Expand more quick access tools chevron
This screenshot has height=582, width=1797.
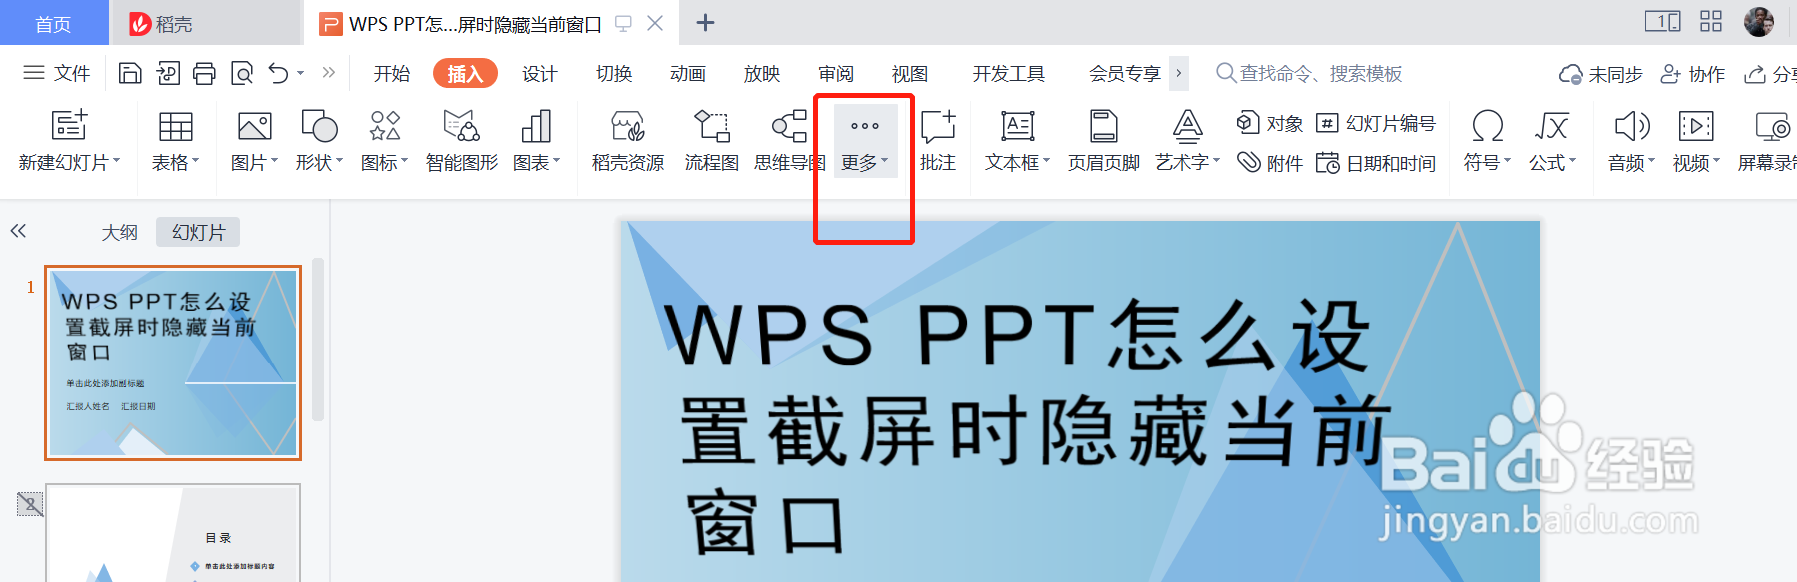pos(329,72)
